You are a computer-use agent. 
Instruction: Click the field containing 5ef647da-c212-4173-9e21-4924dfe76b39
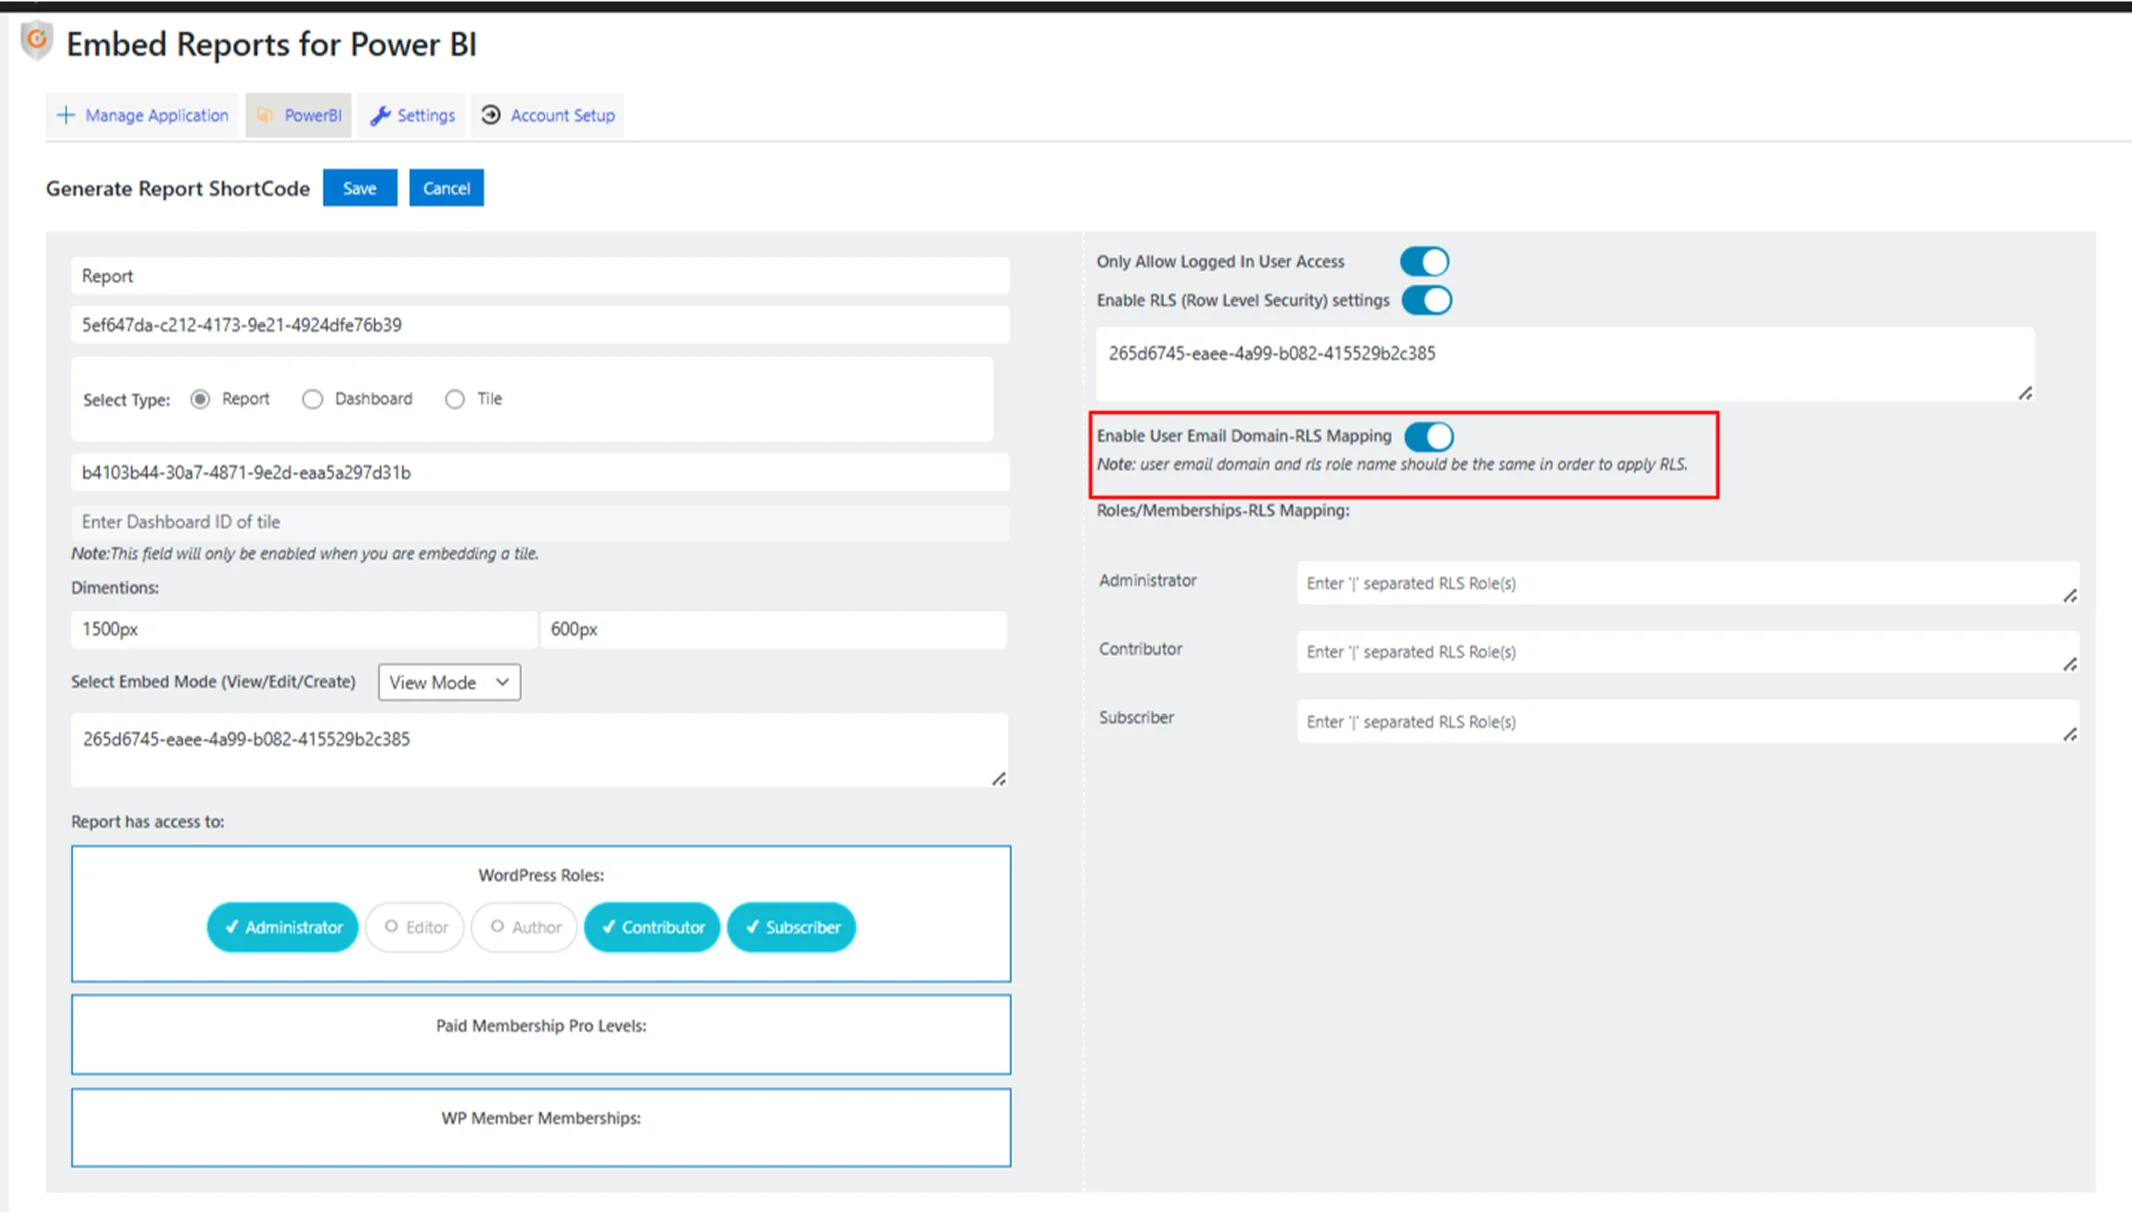click(540, 325)
